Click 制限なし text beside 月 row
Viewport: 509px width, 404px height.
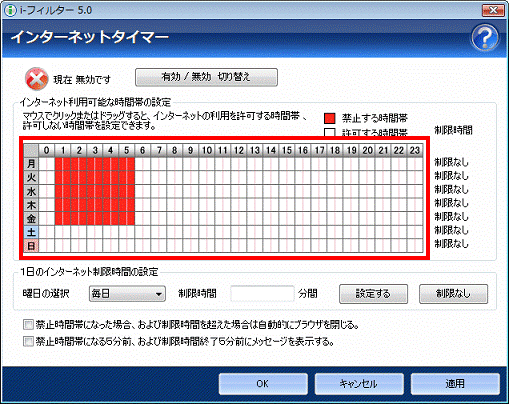click(451, 162)
